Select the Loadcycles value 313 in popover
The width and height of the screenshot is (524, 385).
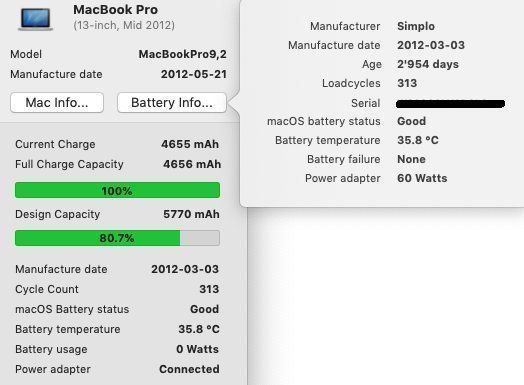(407, 83)
